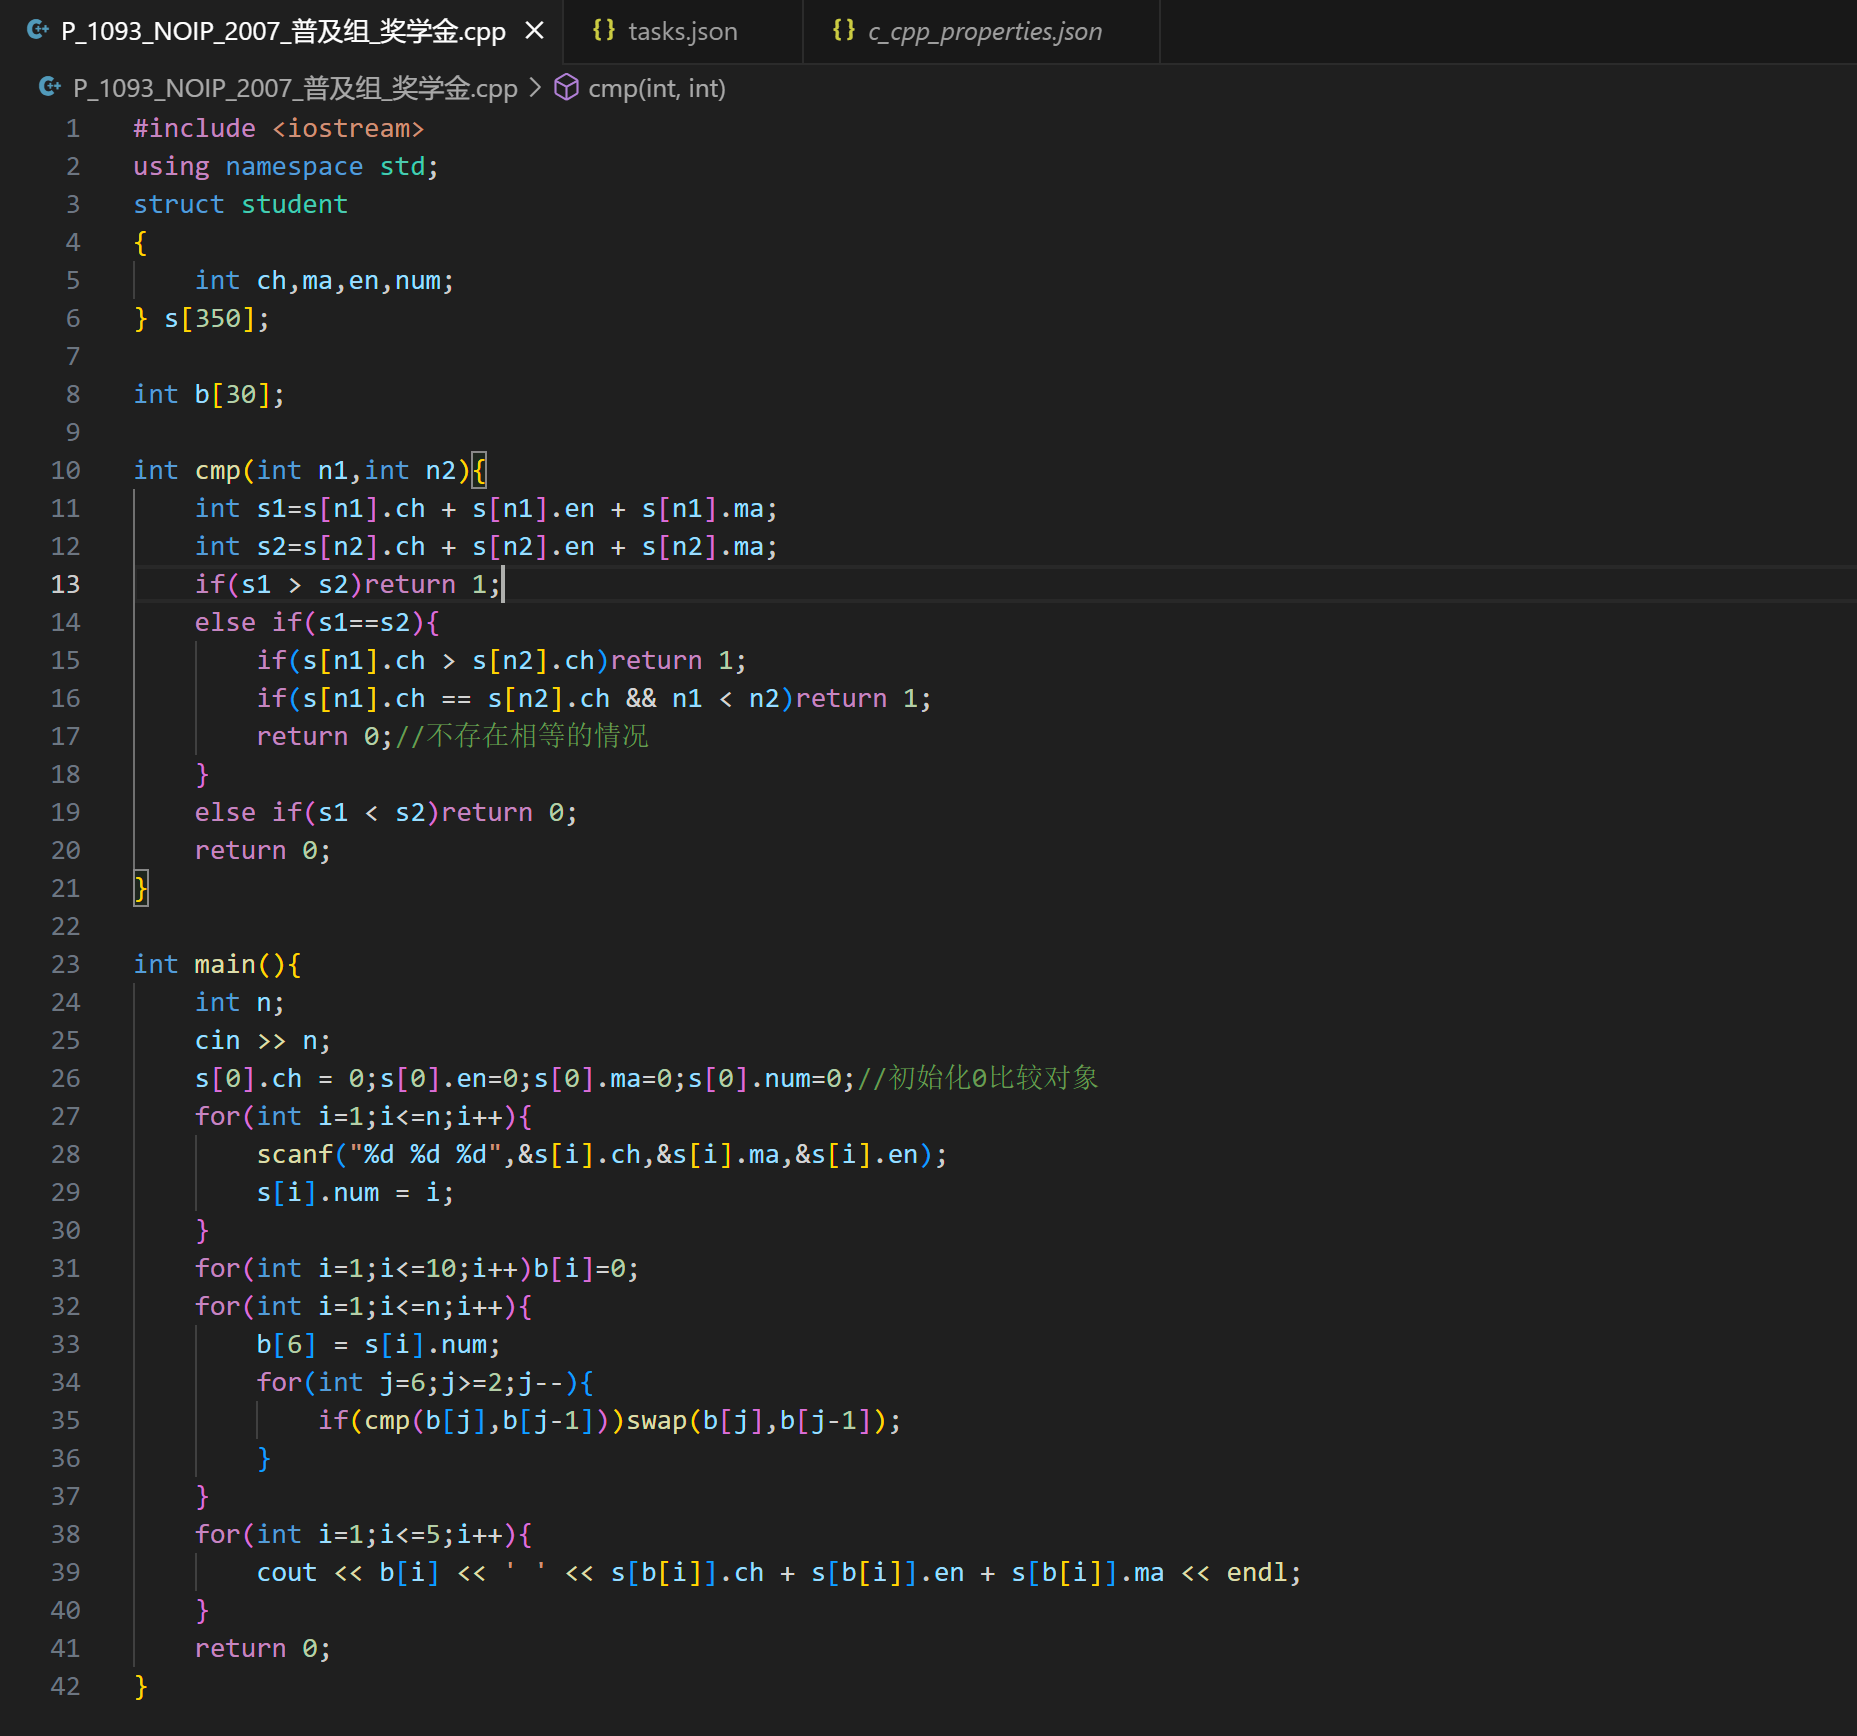The width and height of the screenshot is (1857, 1736).
Task: Switch to the tasks.json tab
Action: click(x=682, y=31)
